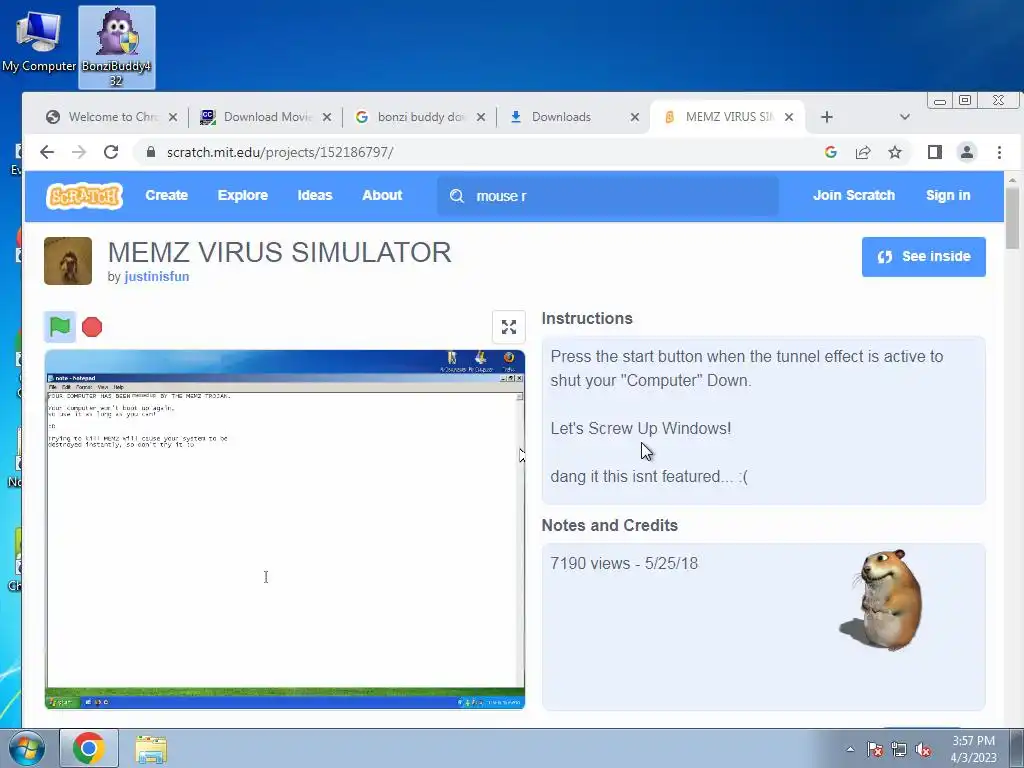The height and width of the screenshot is (768, 1024).
Task: Switch to Download Movie tab
Action: [x=265, y=117]
